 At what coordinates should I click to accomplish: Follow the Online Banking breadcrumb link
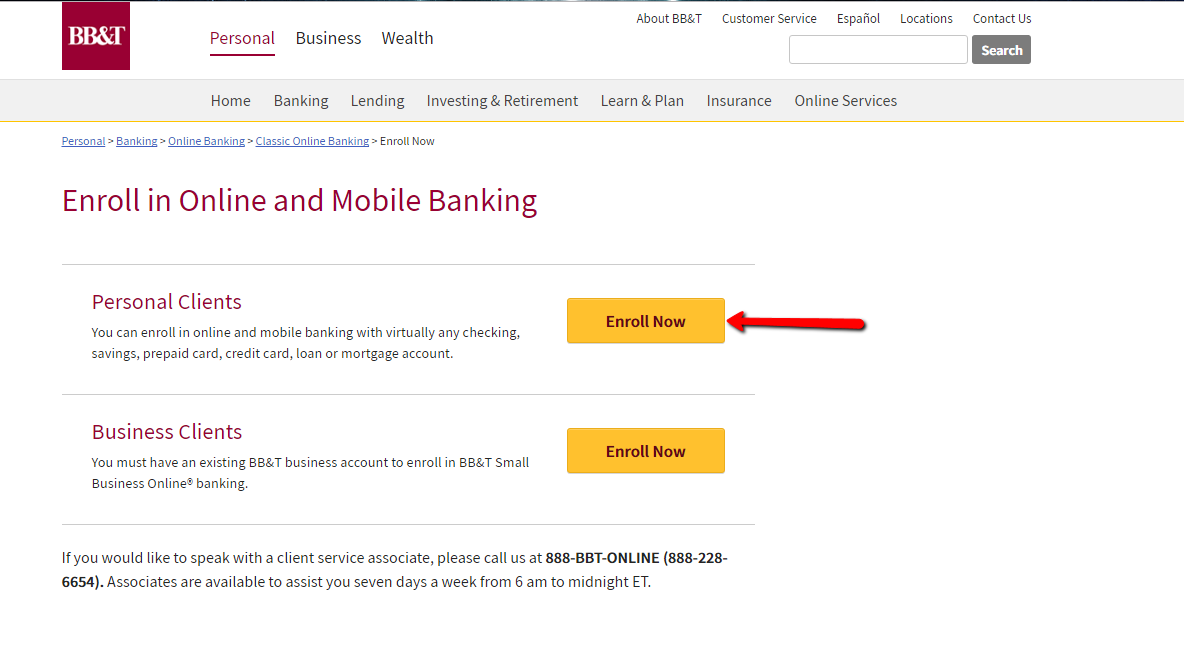point(206,140)
